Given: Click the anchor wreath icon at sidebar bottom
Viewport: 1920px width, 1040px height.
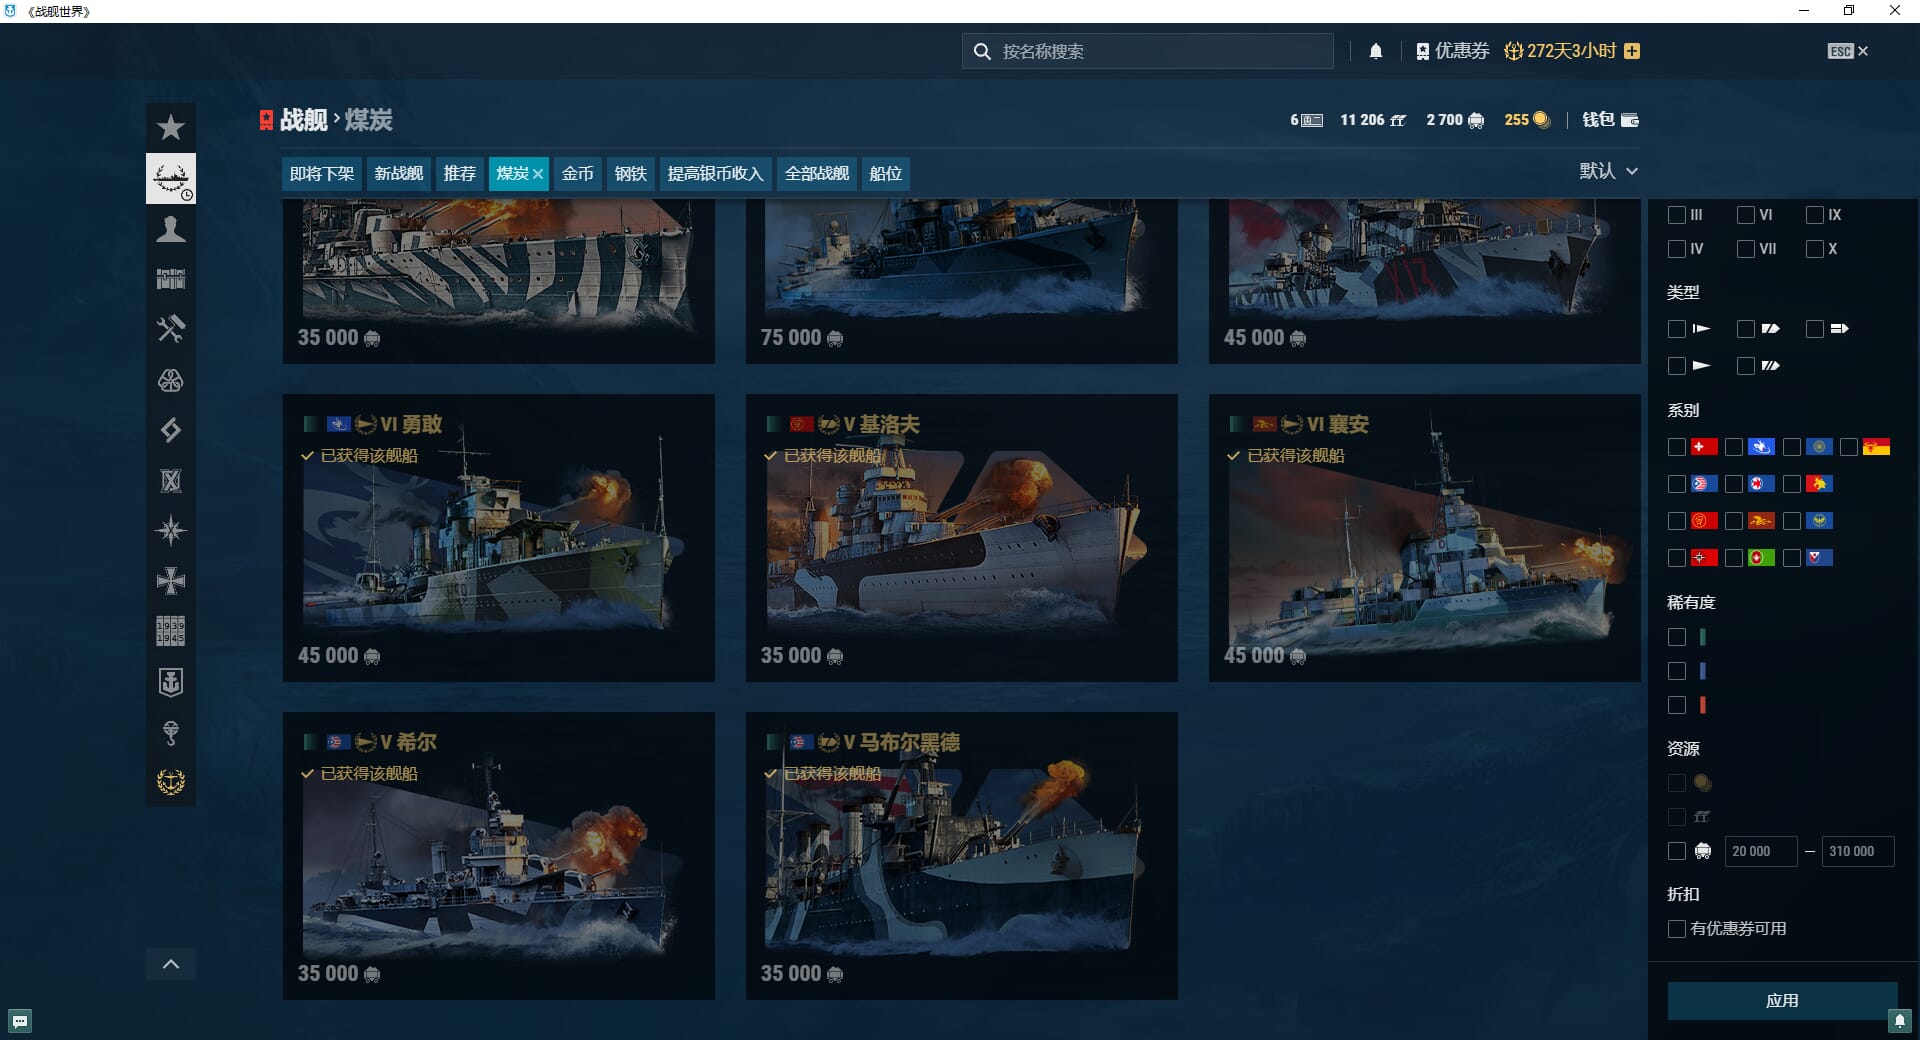Looking at the screenshot, I should pyautogui.click(x=171, y=782).
